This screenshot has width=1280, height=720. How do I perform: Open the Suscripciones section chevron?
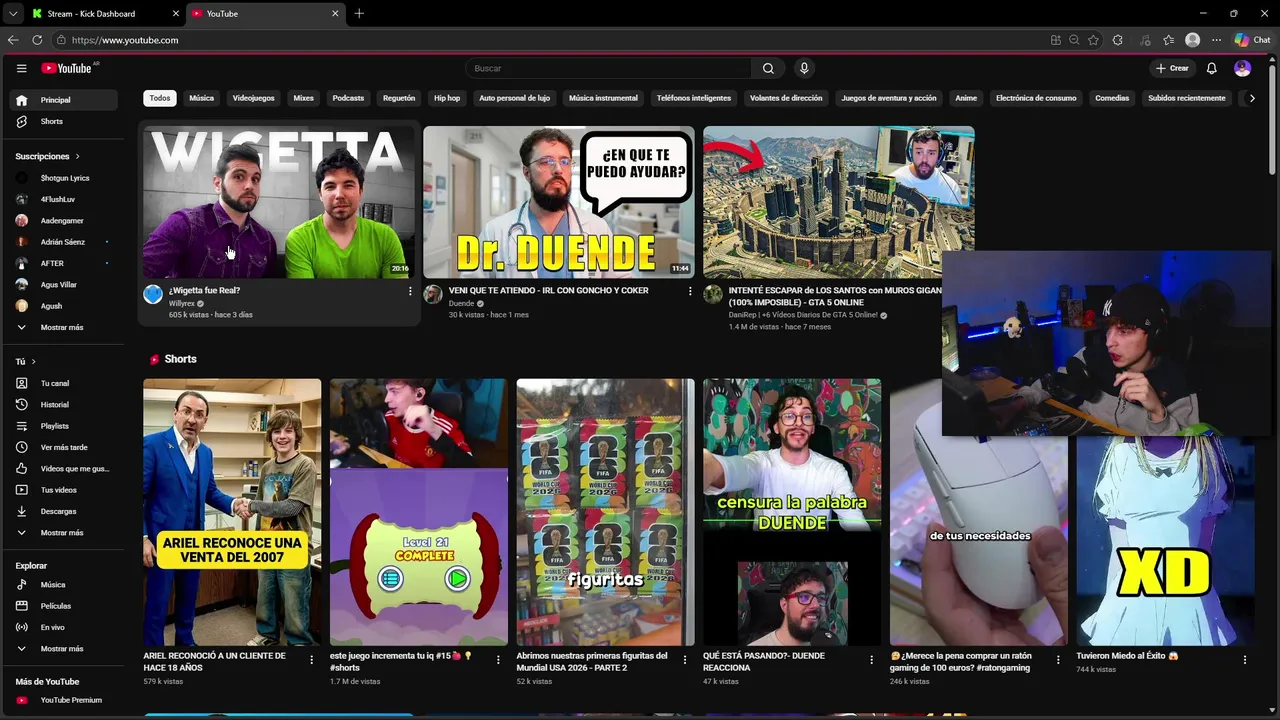point(77,157)
